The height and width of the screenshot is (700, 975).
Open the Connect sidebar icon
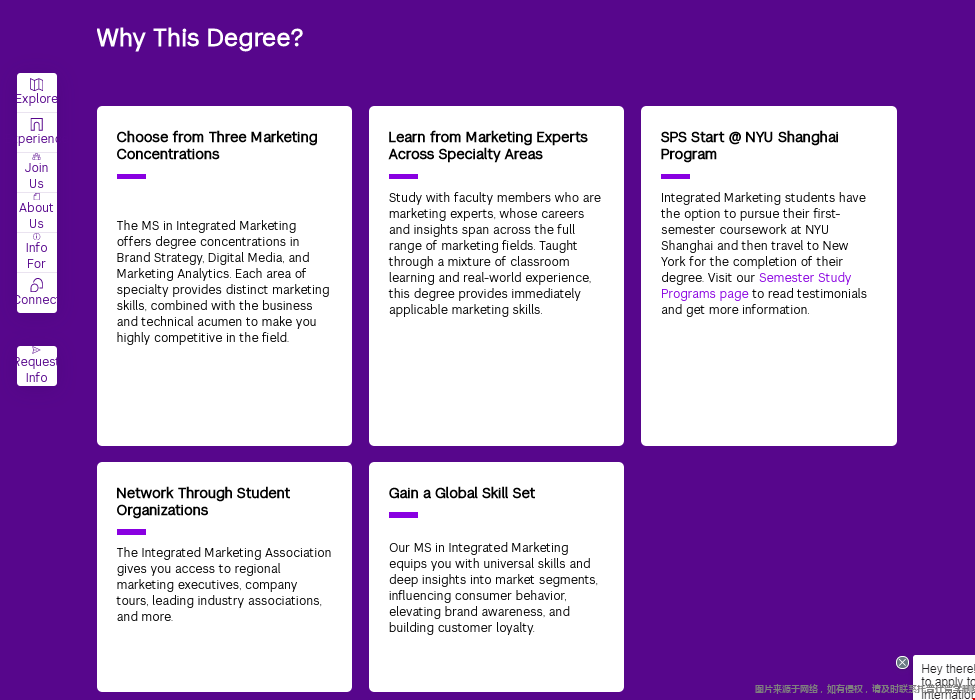point(36,286)
